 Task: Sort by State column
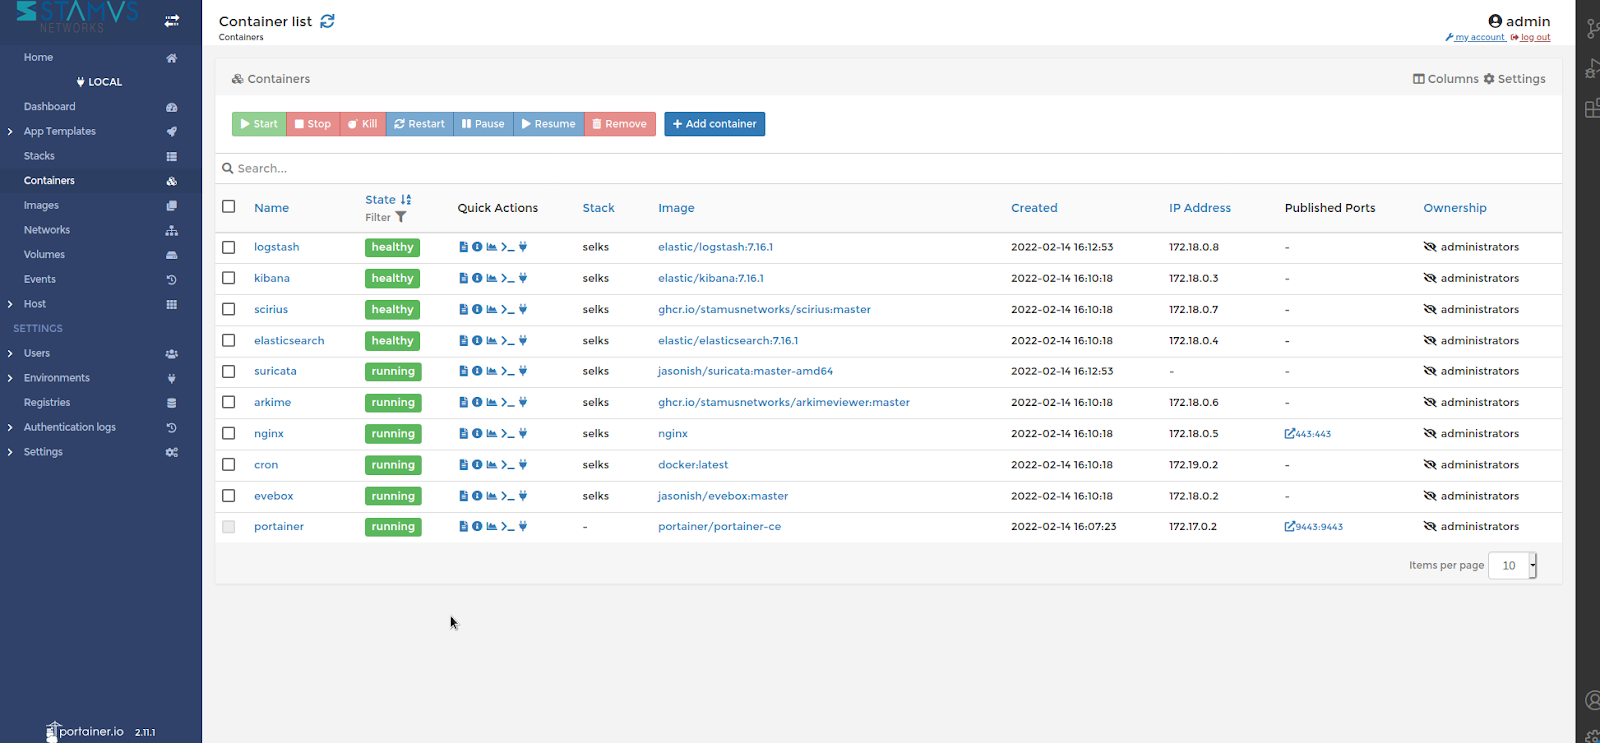pyautogui.click(x=388, y=200)
